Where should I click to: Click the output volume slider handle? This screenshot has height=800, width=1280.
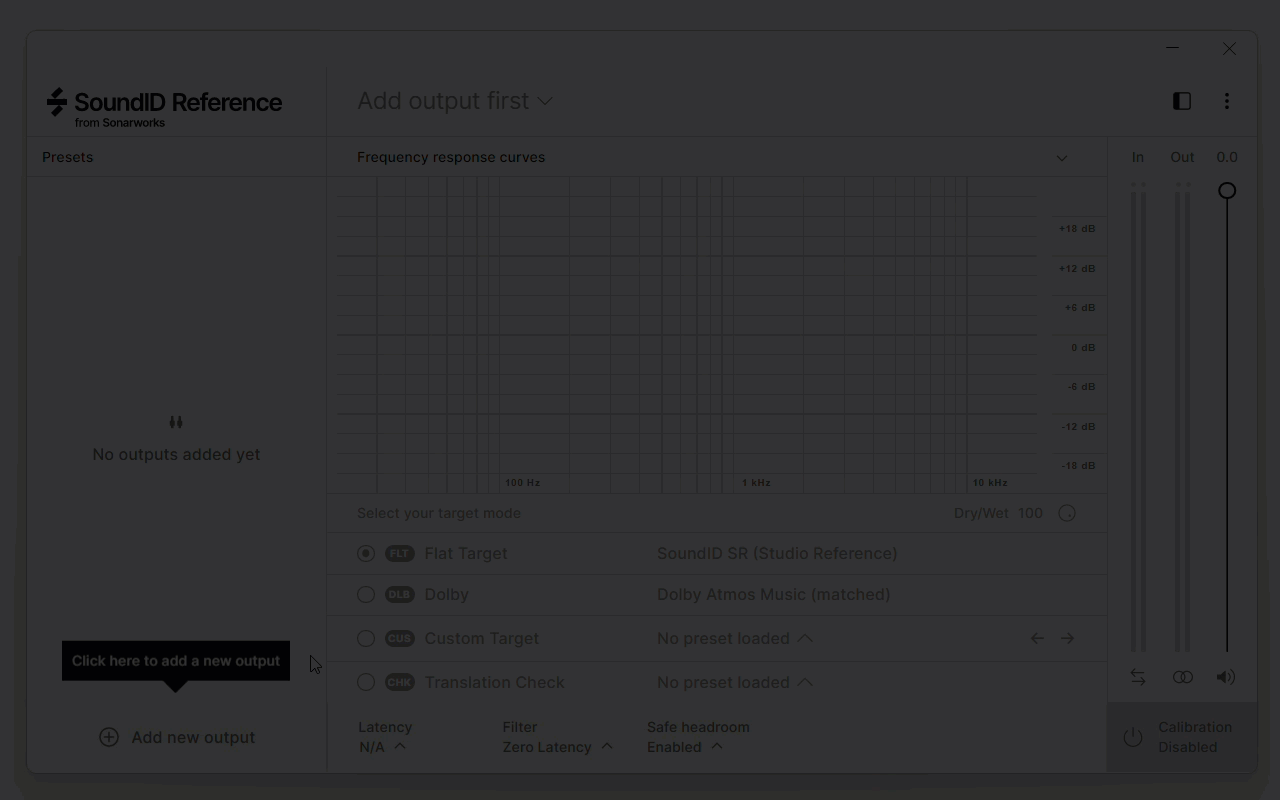click(x=1227, y=190)
